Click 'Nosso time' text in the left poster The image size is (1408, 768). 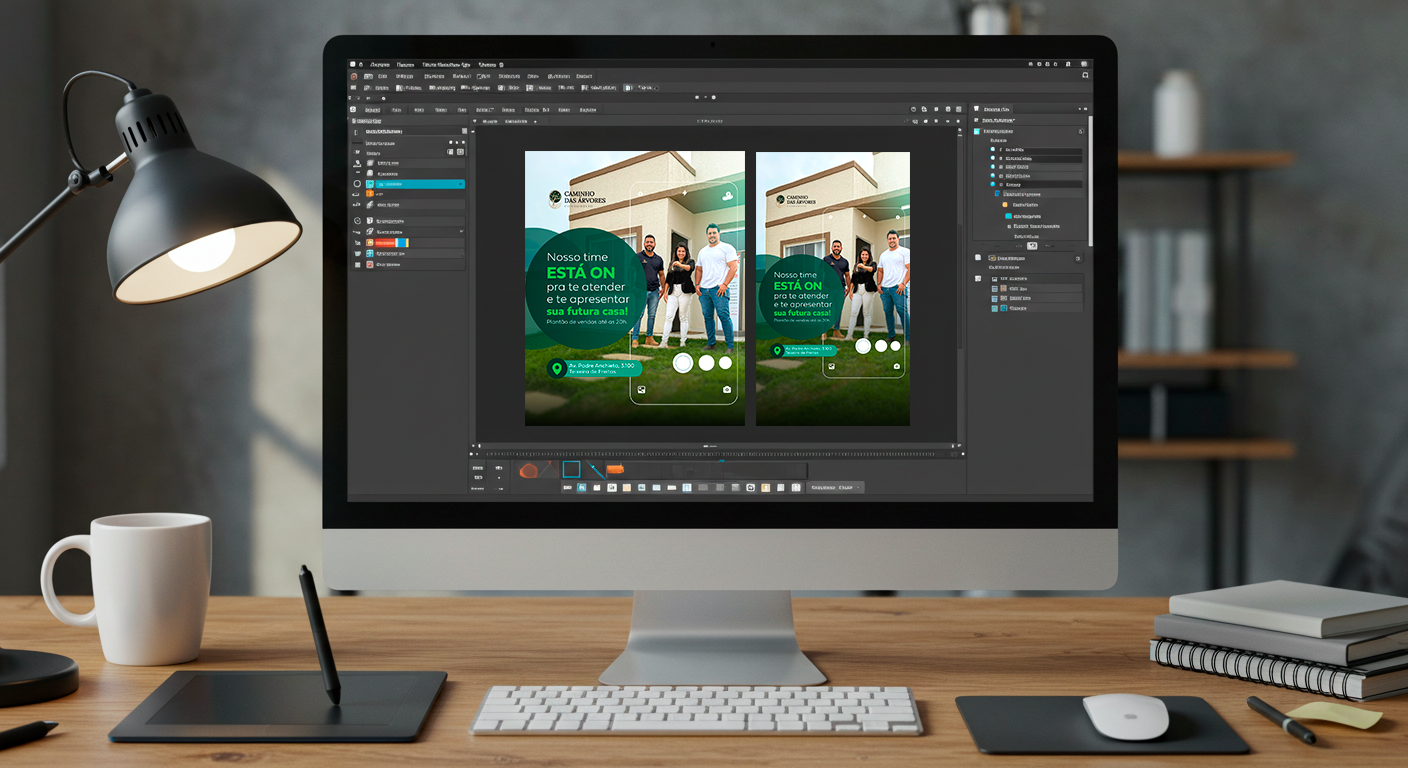(x=577, y=257)
